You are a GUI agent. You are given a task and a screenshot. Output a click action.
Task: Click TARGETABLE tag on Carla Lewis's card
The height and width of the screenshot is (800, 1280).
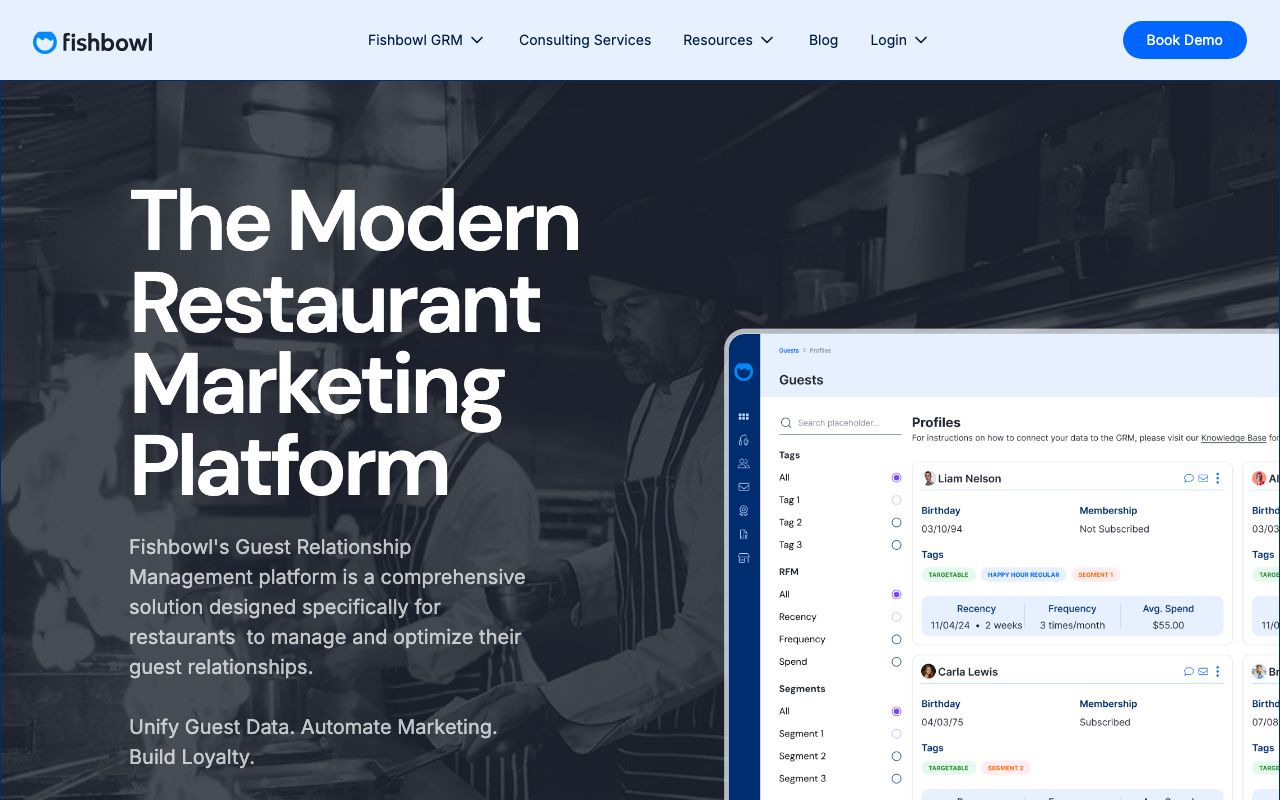948,768
